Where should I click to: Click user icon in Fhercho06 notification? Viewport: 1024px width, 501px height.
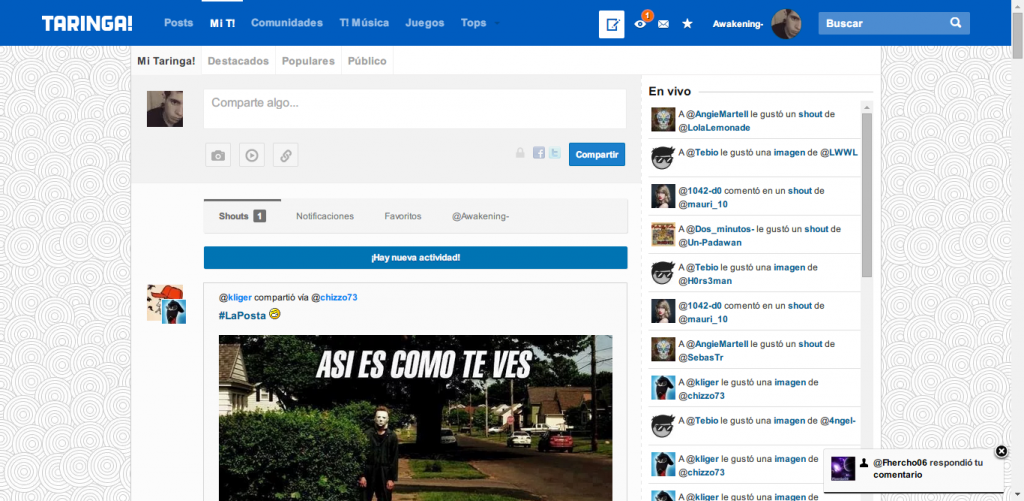coord(864,462)
